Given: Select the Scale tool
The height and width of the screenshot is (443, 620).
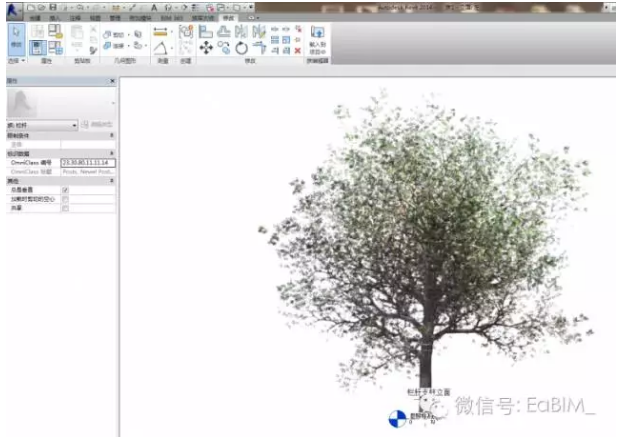Looking at the screenshot, I should tap(286, 40).
